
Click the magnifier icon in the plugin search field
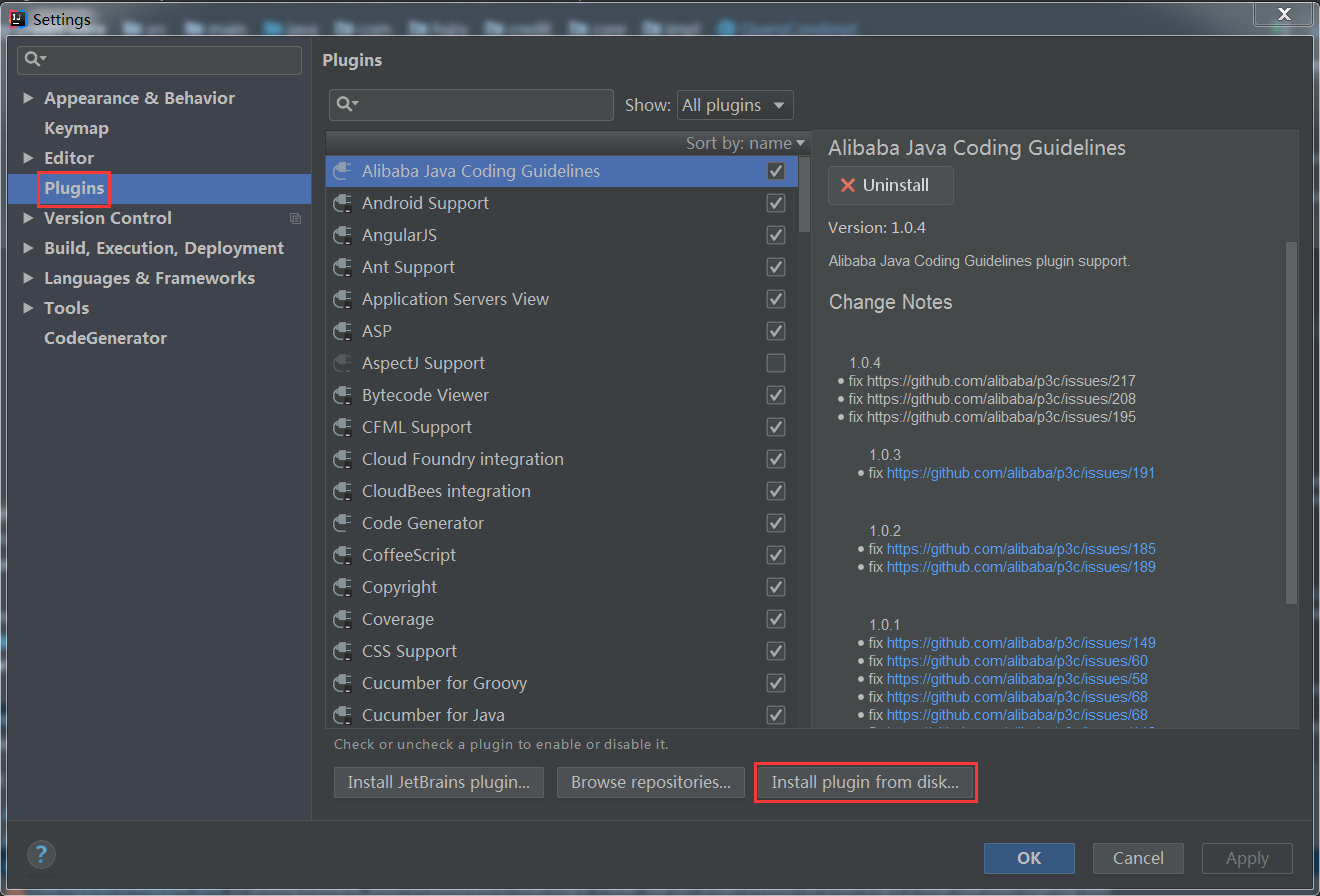(345, 105)
